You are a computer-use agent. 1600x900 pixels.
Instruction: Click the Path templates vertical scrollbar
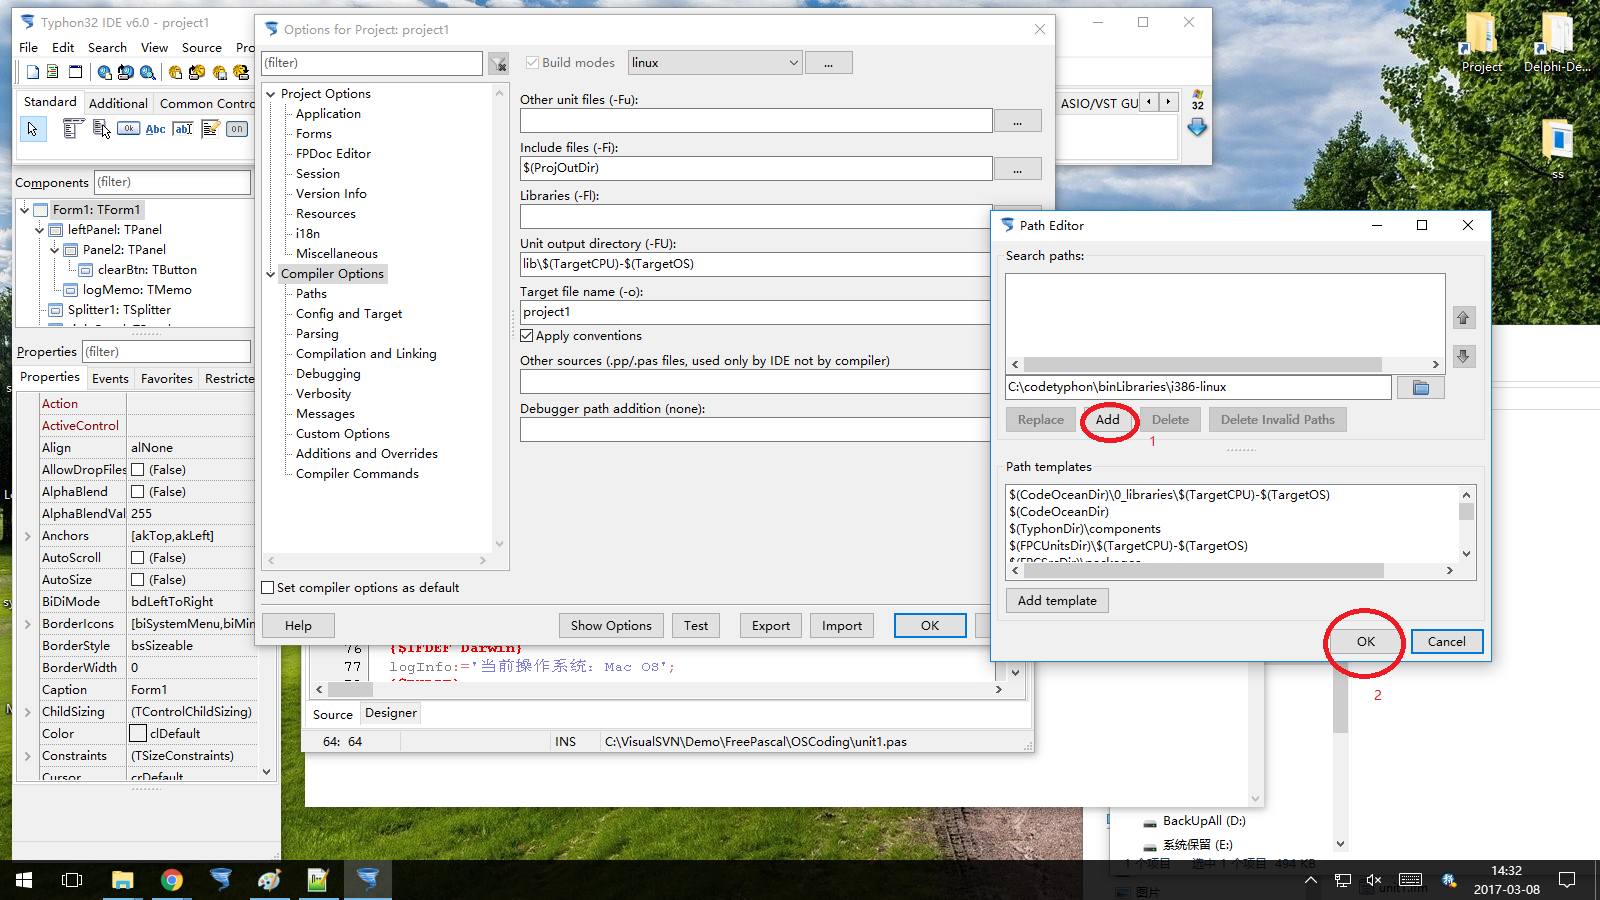coord(1466,524)
